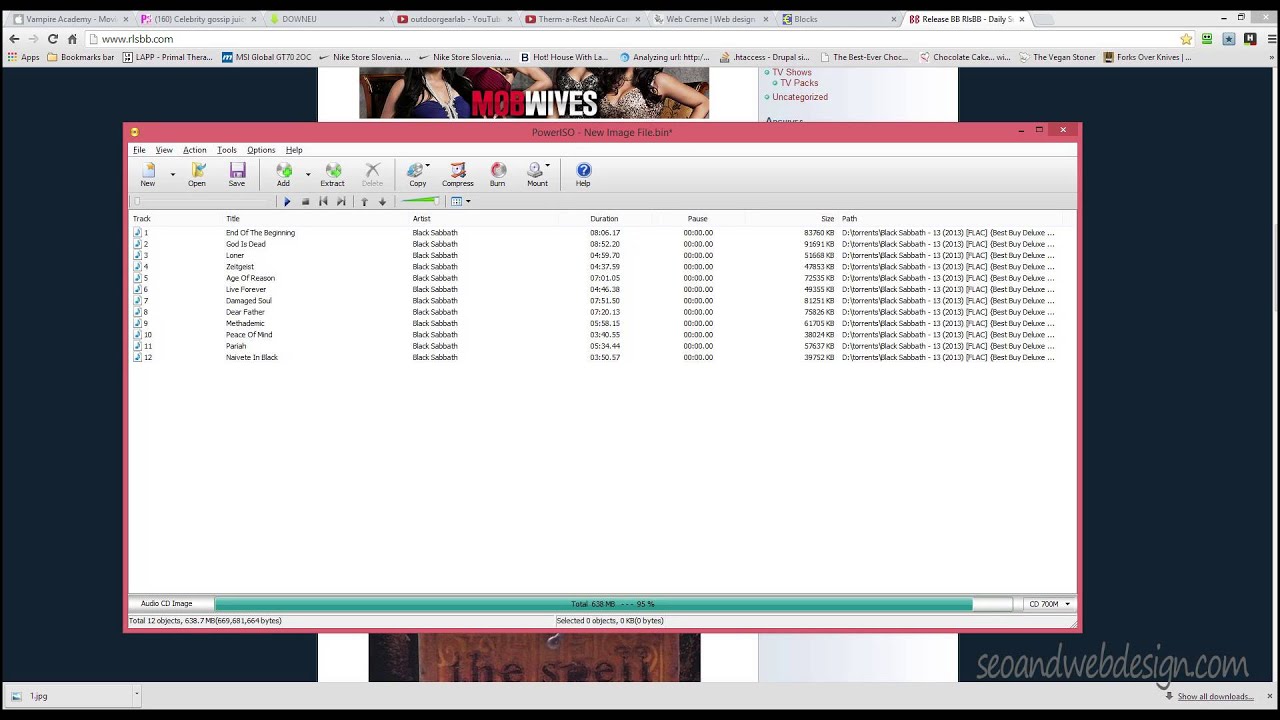Extract files with the Extract icon
The width and height of the screenshot is (1280, 720).
(x=333, y=175)
